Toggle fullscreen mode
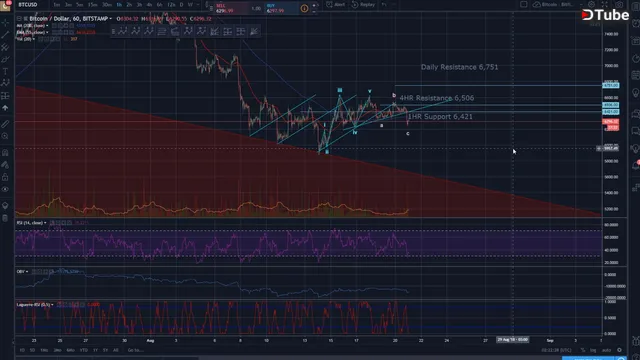Screen dimensions: 640x360 coord(605,4)
